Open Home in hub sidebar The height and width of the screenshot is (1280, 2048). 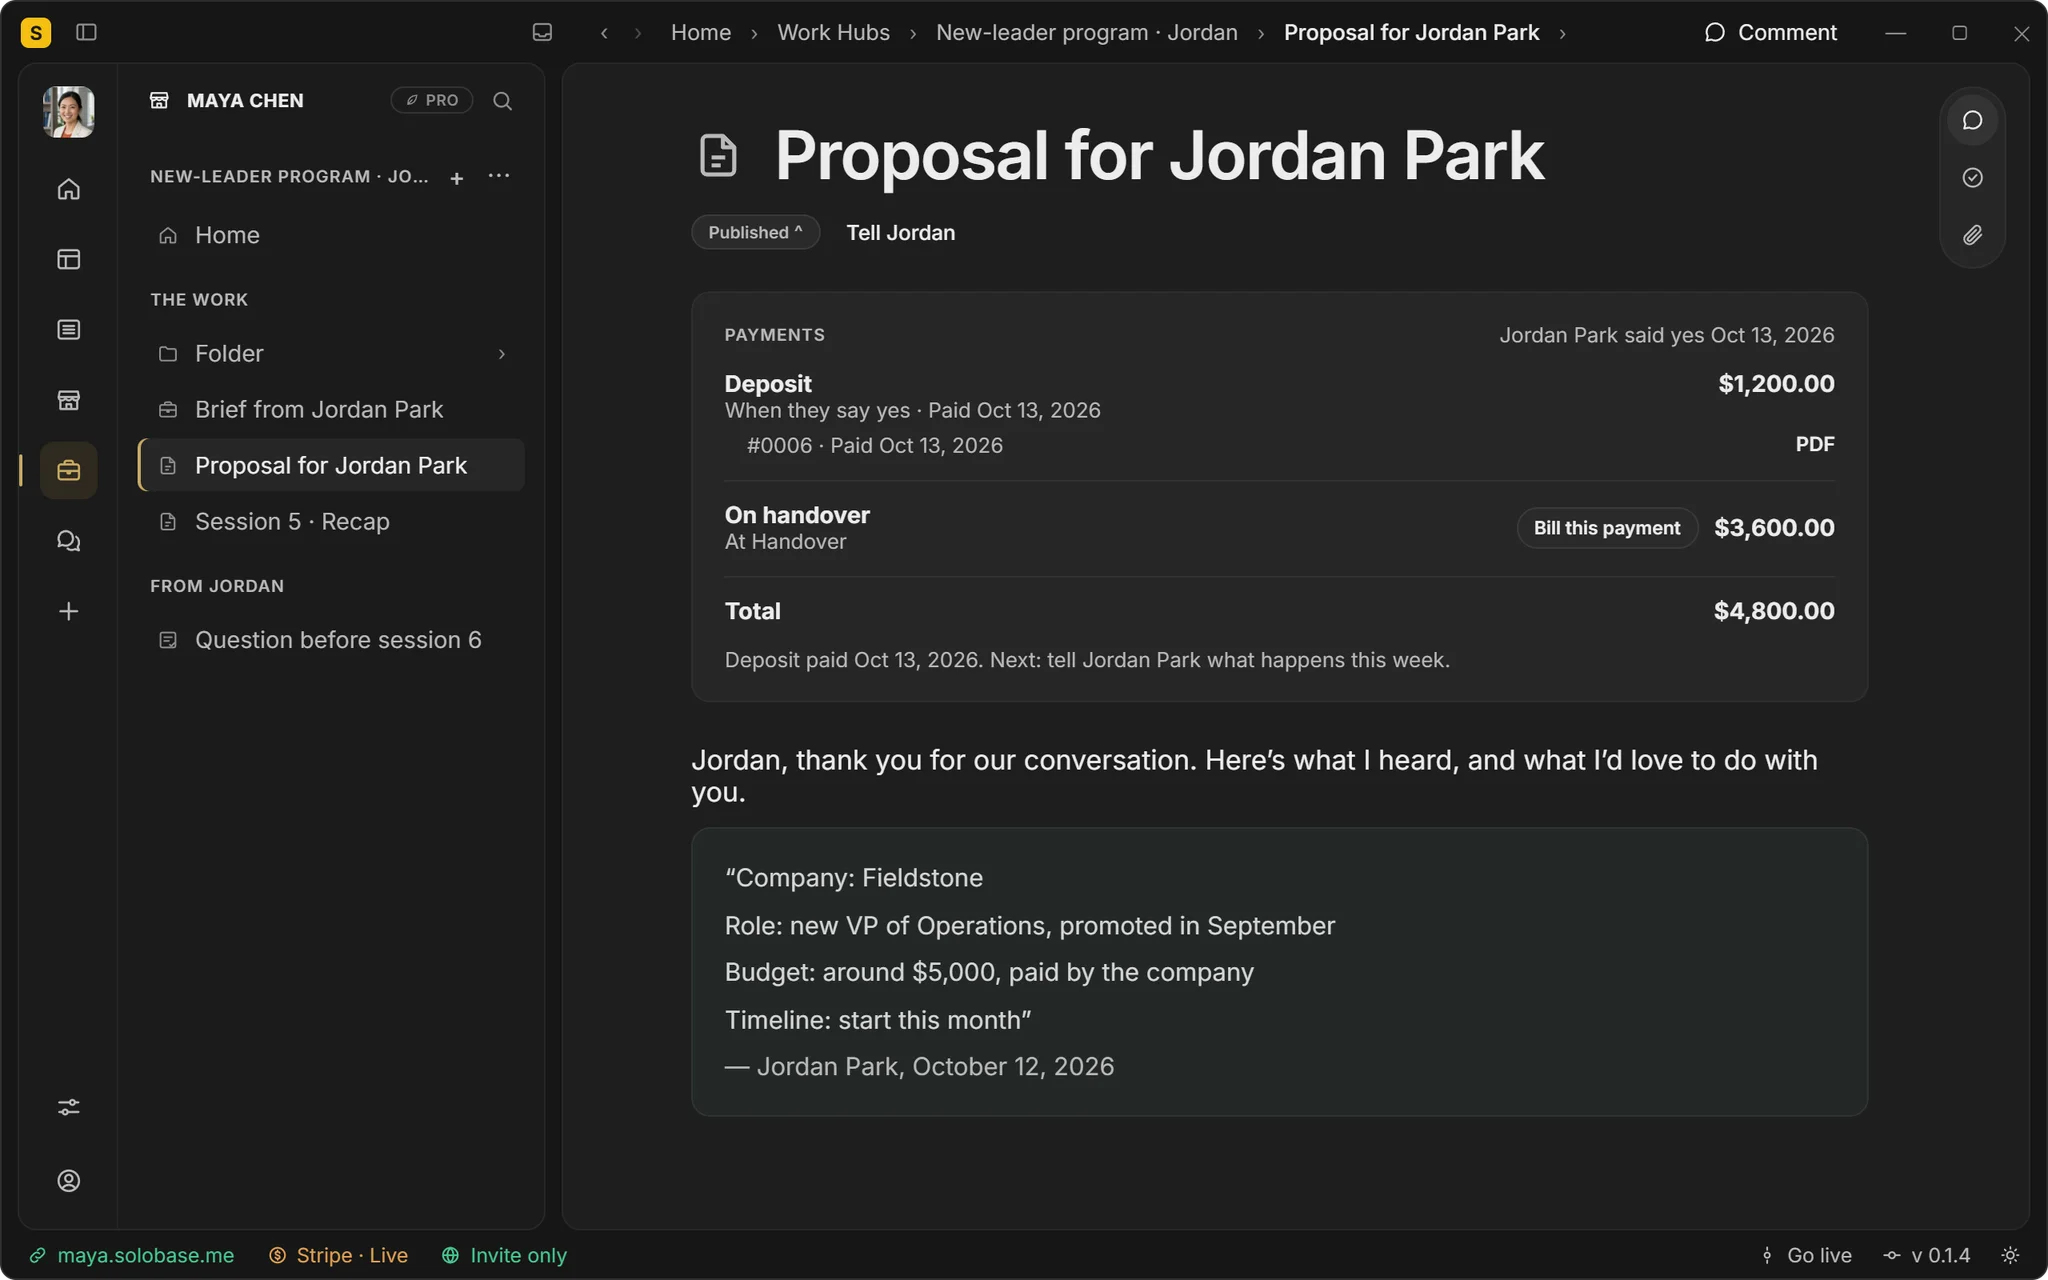click(331, 235)
